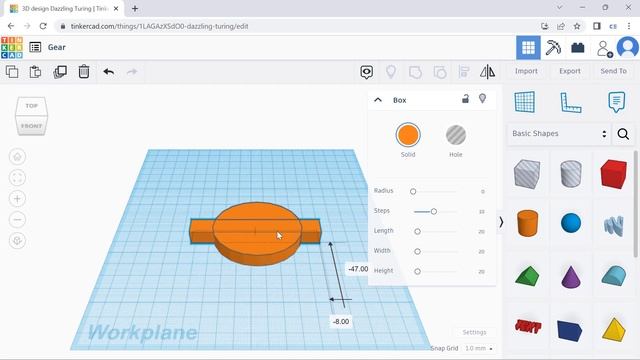
Task: Click the Send To button
Action: [613, 71]
